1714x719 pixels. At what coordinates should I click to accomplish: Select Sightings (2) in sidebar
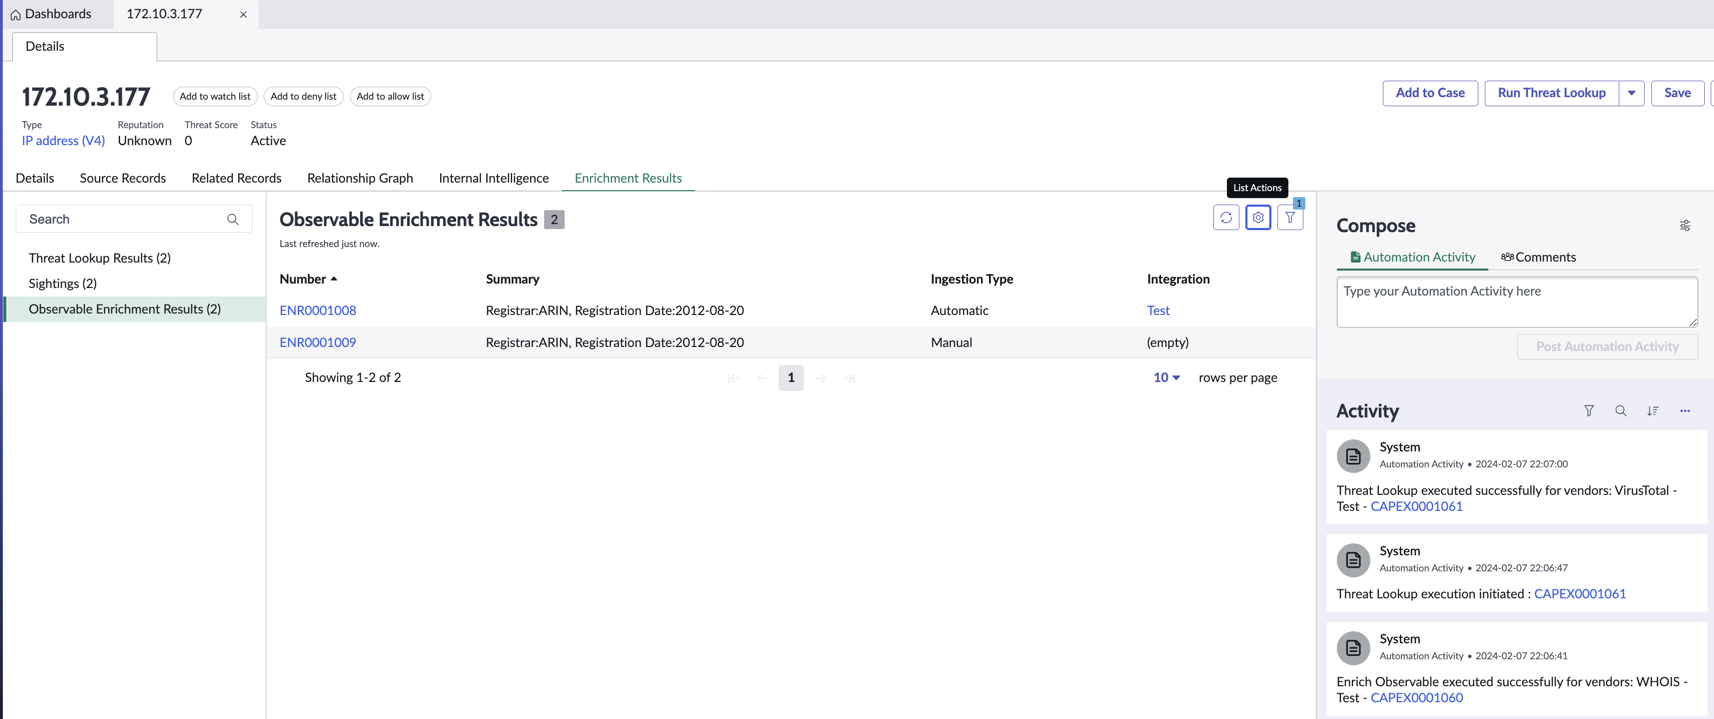(63, 284)
